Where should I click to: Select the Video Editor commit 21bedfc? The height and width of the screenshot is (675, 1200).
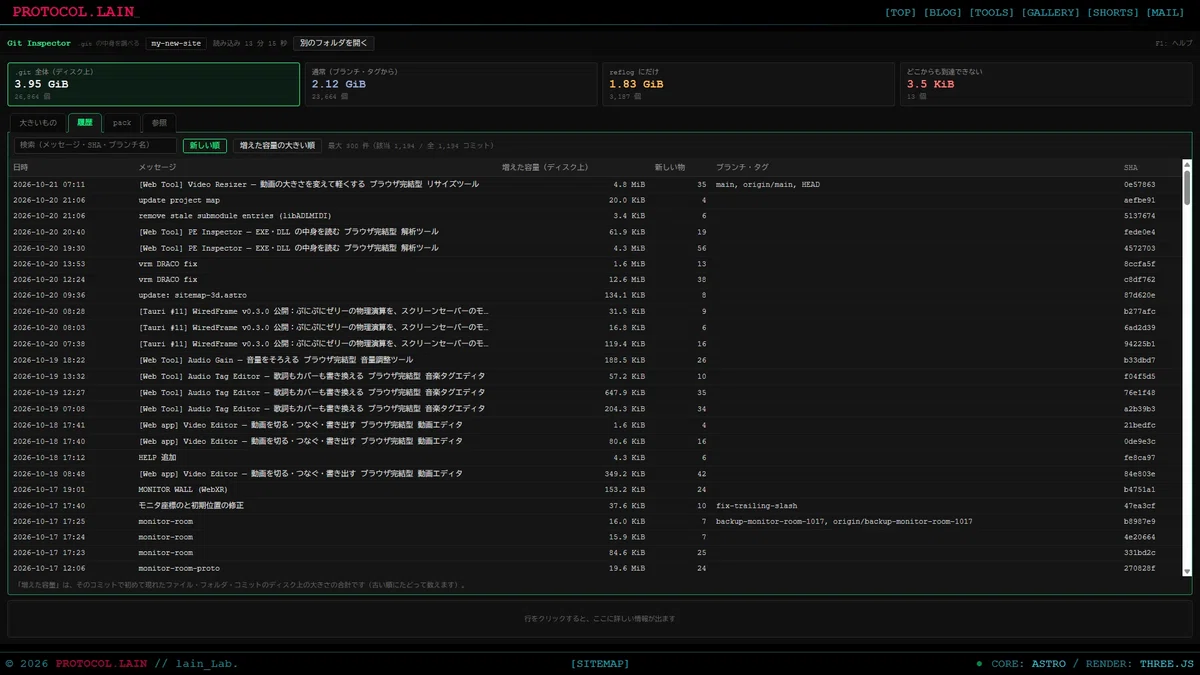coord(595,425)
